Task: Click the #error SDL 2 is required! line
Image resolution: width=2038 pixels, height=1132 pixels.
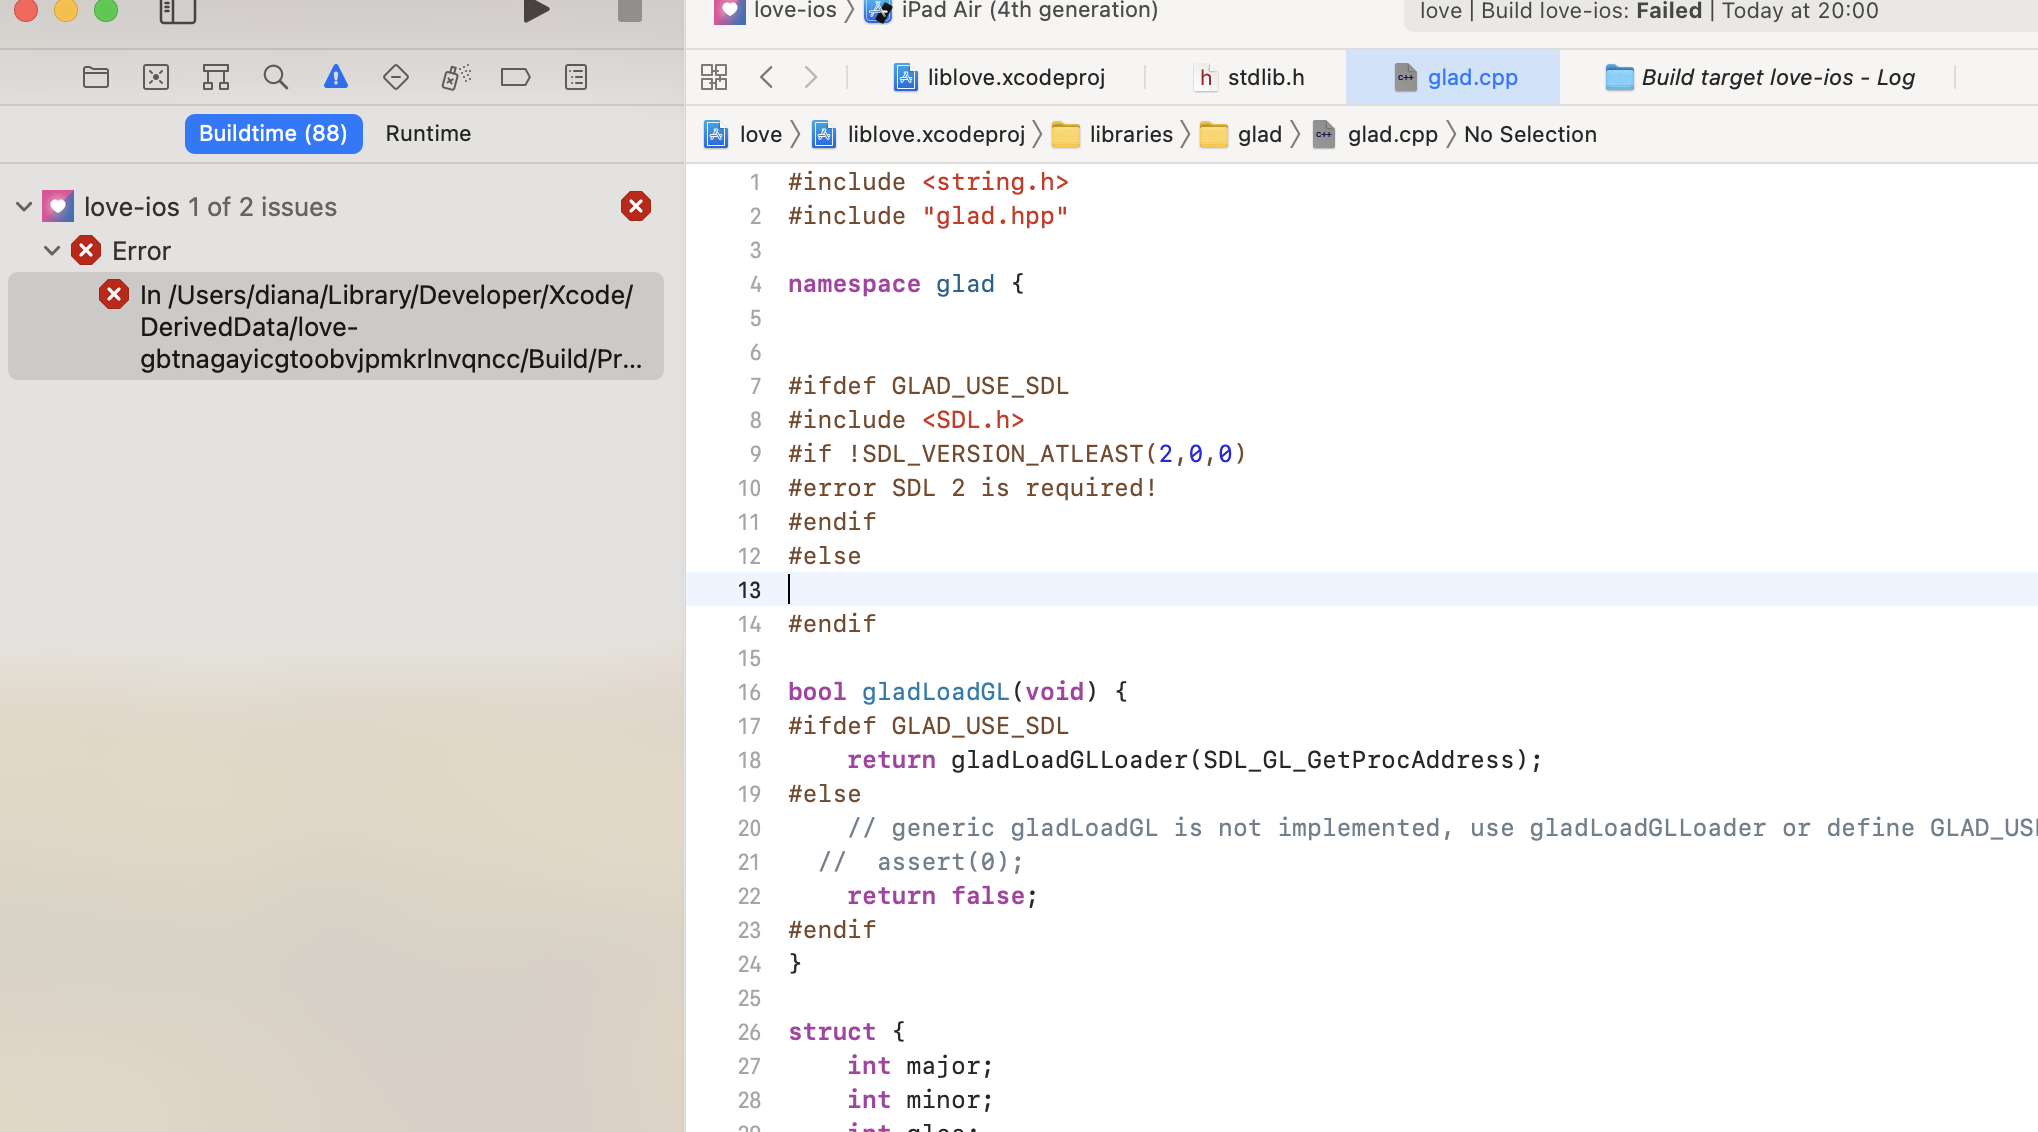Action: [x=972, y=488]
